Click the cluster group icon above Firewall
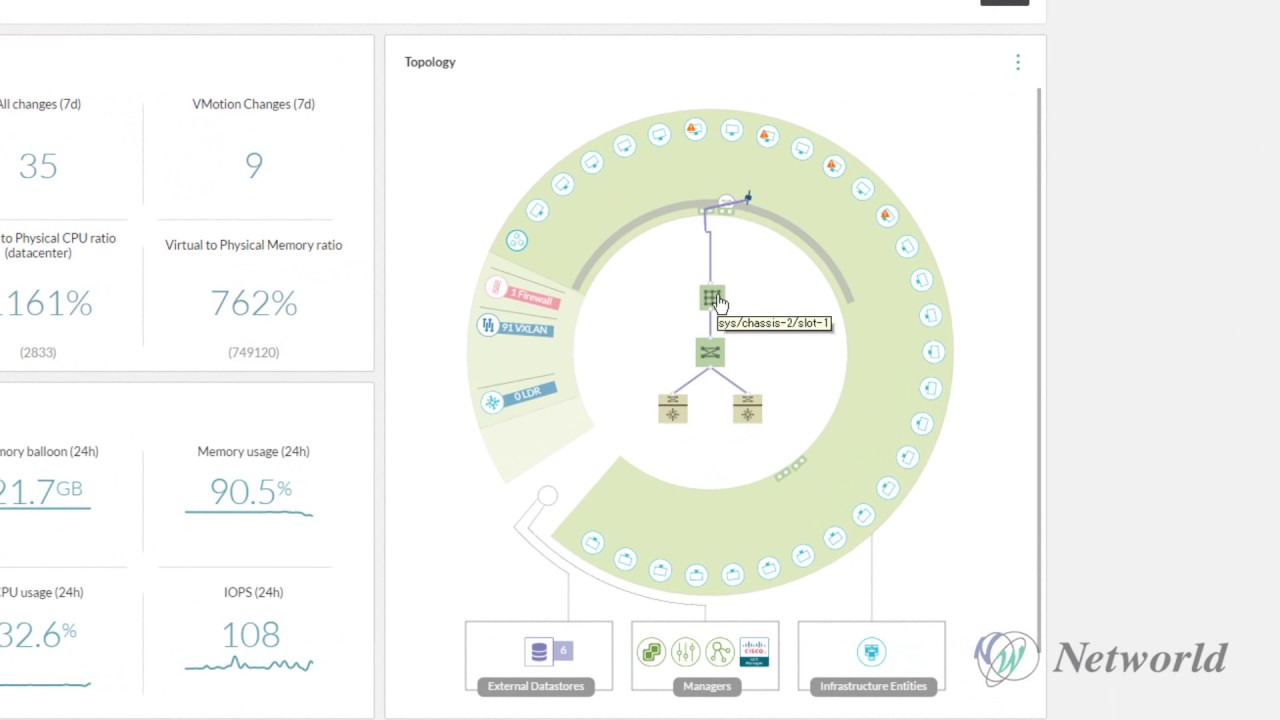This screenshot has height=720, width=1280. 516,240
